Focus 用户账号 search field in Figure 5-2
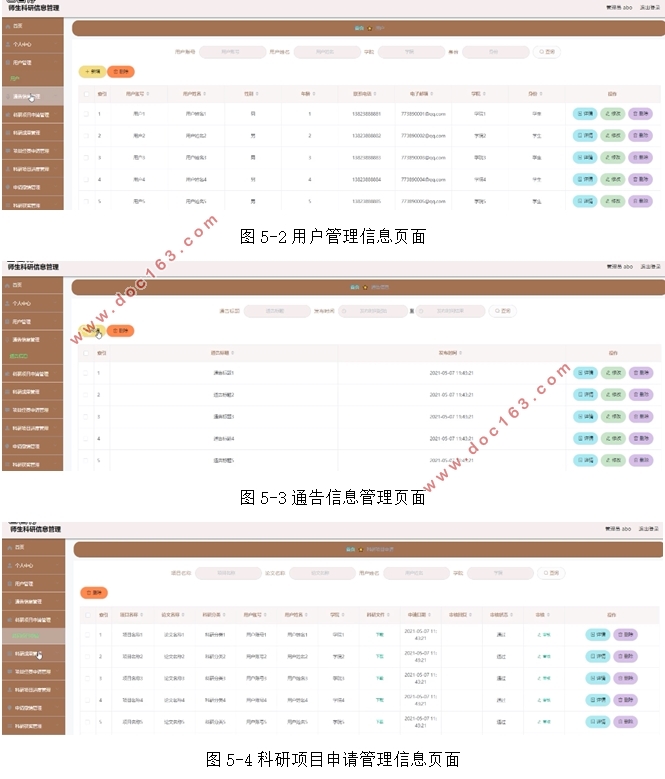 coord(232,52)
